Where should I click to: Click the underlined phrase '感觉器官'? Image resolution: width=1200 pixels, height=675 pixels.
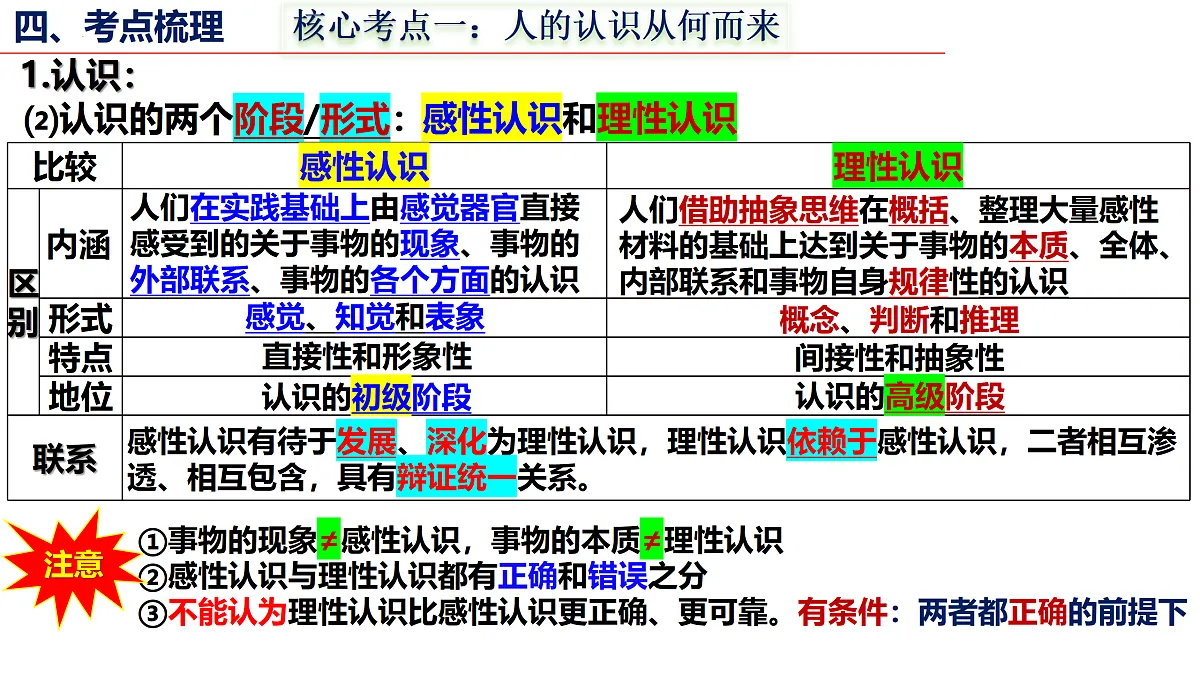(459, 209)
